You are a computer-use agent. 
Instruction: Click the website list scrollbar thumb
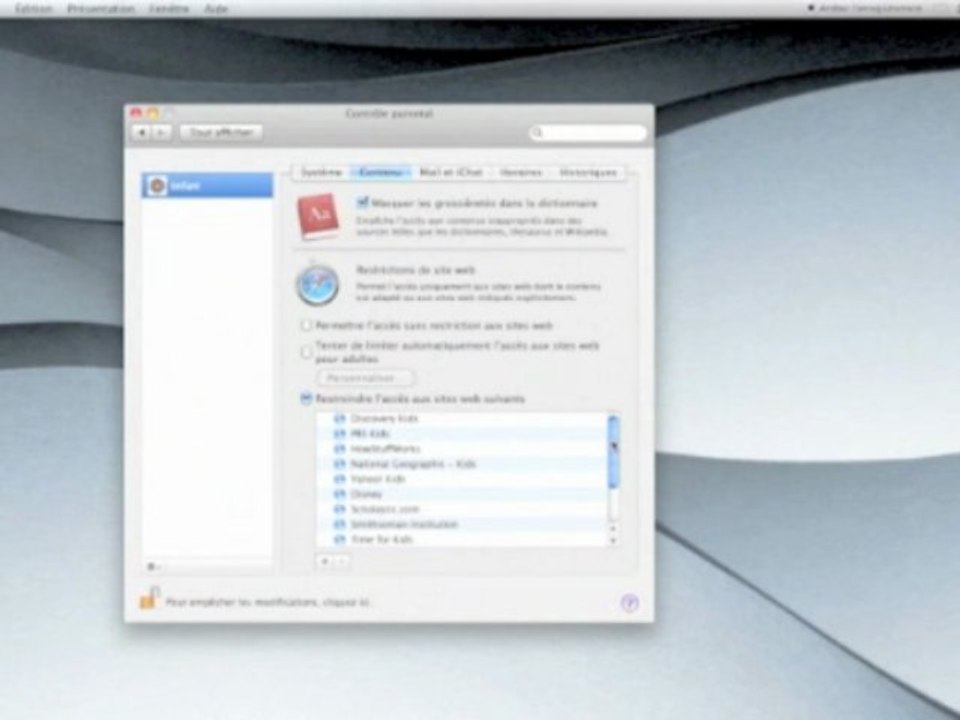click(x=613, y=452)
